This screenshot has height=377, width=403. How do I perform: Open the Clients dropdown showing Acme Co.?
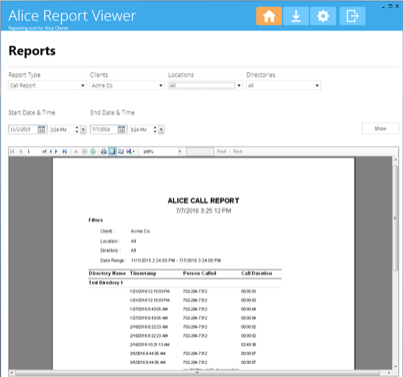click(127, 85)
